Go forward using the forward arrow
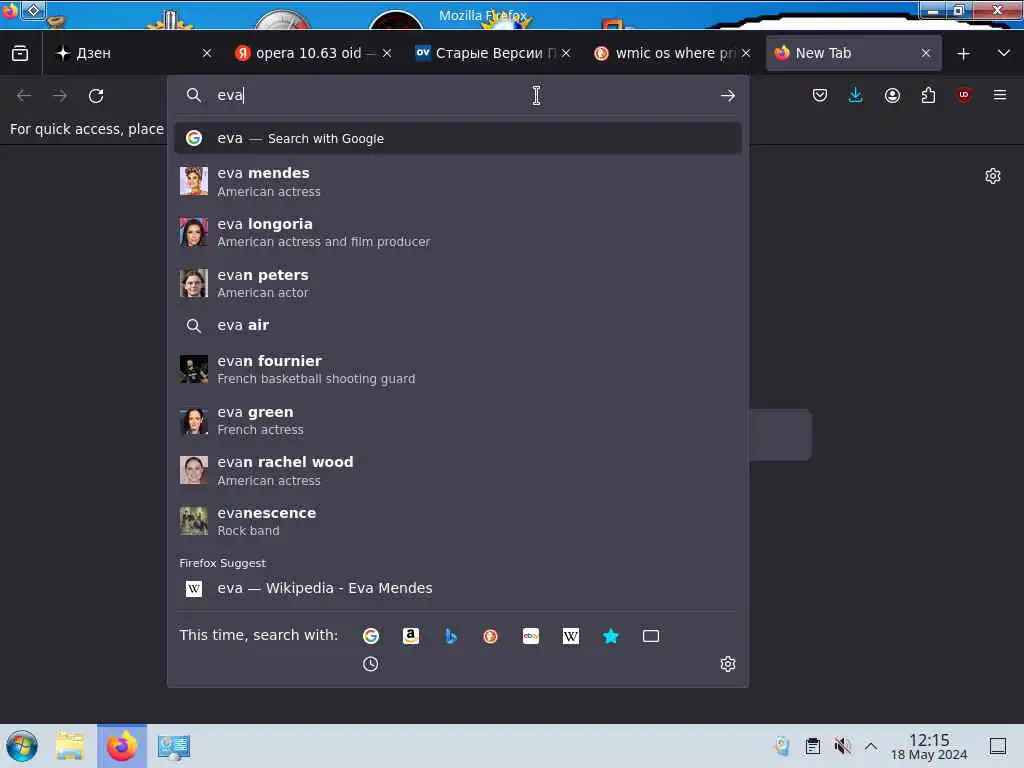Image resolution: width=1024 pixels, height=768 pixels. [60, 96]
